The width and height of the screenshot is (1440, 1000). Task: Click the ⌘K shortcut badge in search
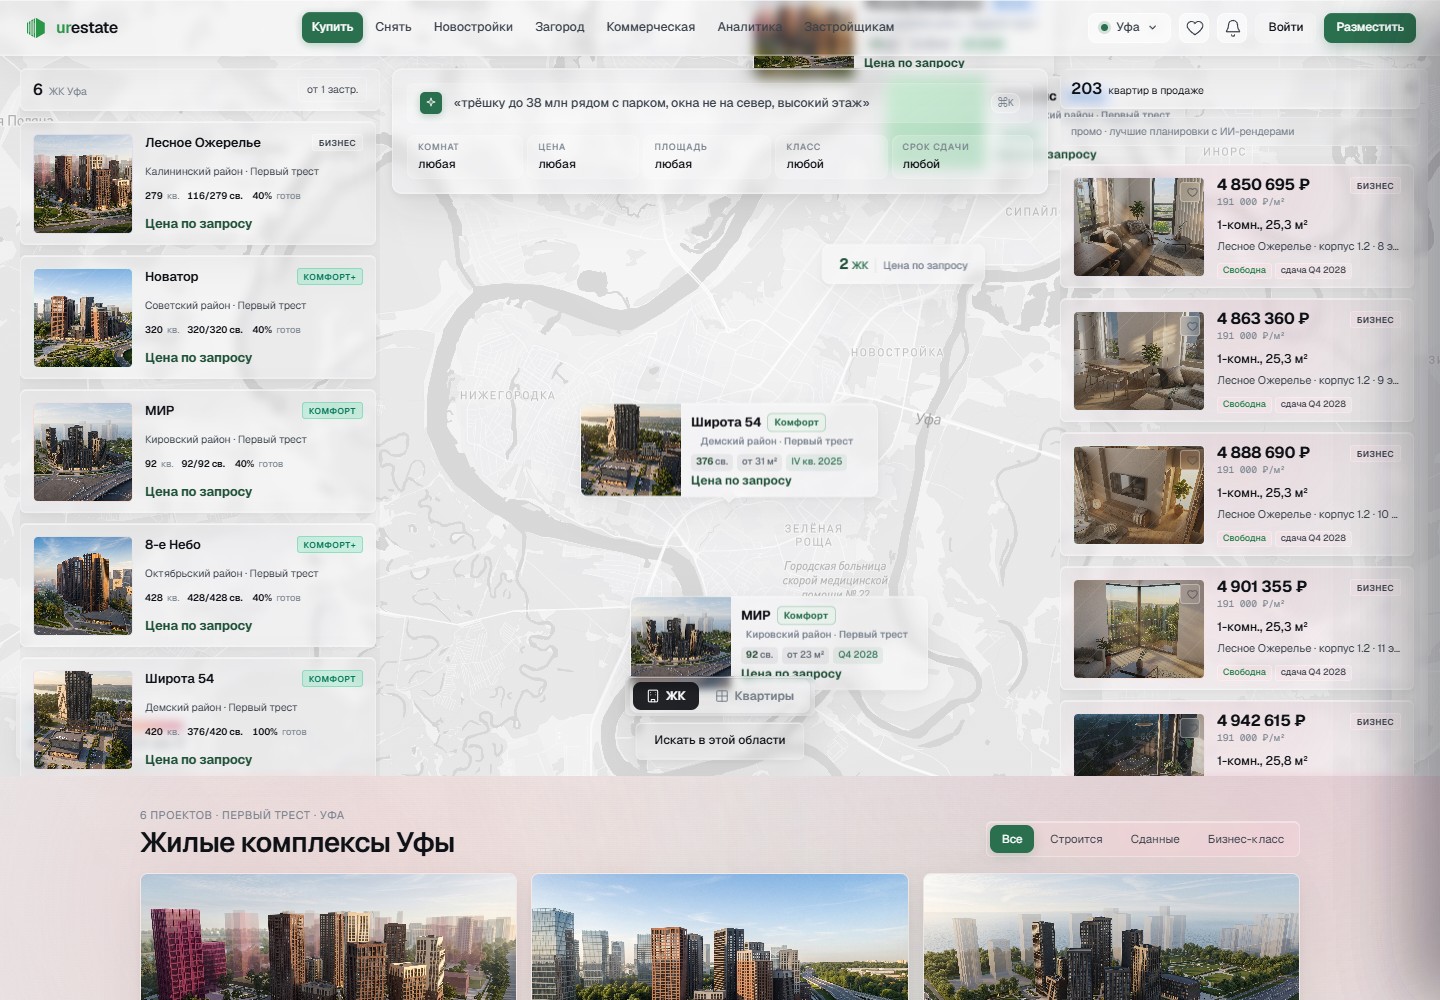[1005, 102]
